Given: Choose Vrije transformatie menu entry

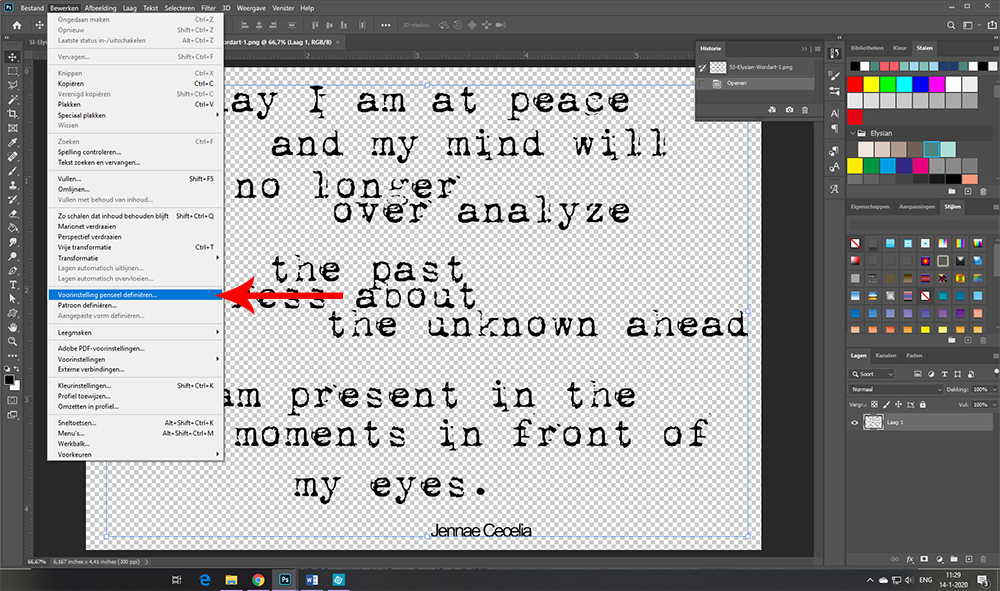Looking at the screenshot, I should tap(135, 247).
